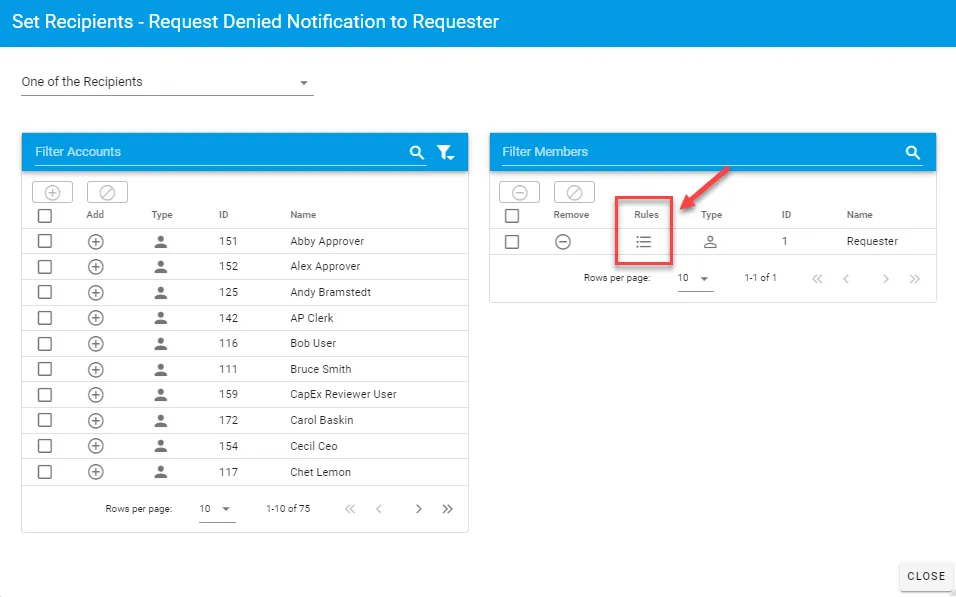Click into the Filter Accounts input field

click(x=215, y=152)
